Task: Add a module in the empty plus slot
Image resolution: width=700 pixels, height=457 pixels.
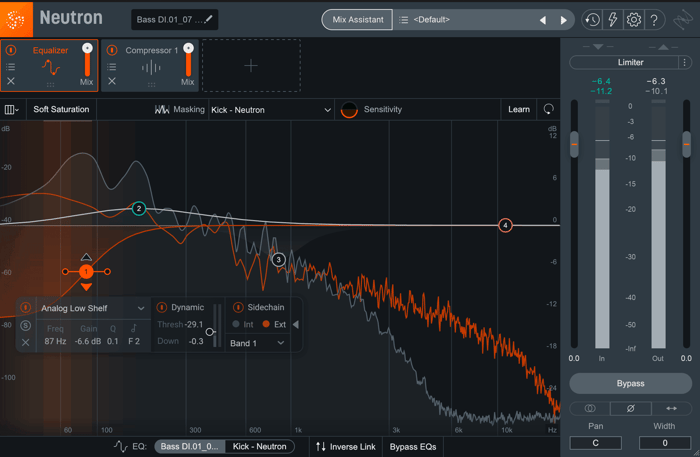Action: pyautogui.click(x=251, y=66)
